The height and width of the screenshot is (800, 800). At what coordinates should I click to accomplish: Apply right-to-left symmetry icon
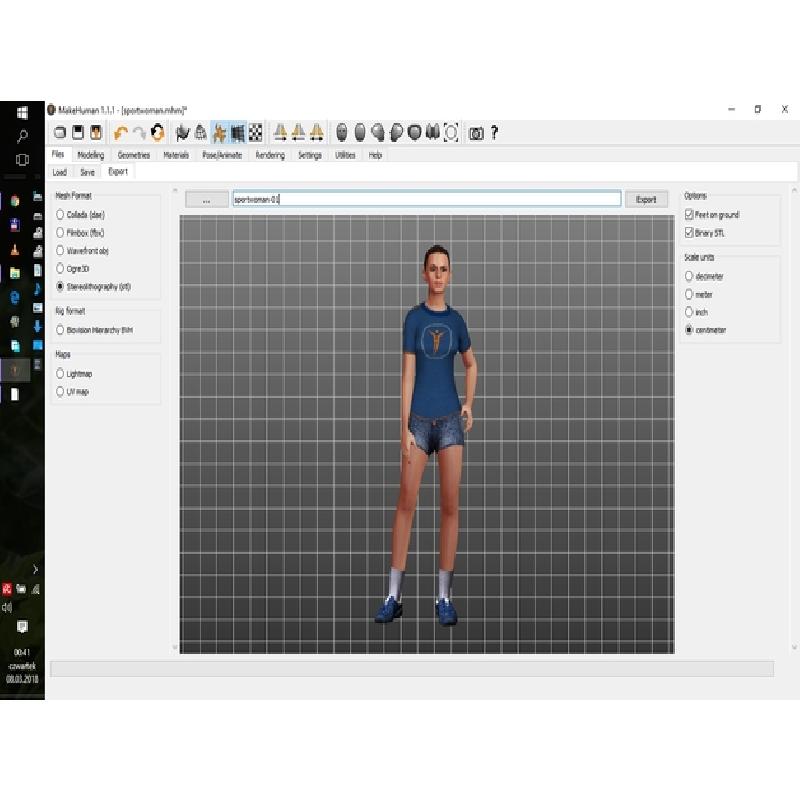(x=280, y=133)
